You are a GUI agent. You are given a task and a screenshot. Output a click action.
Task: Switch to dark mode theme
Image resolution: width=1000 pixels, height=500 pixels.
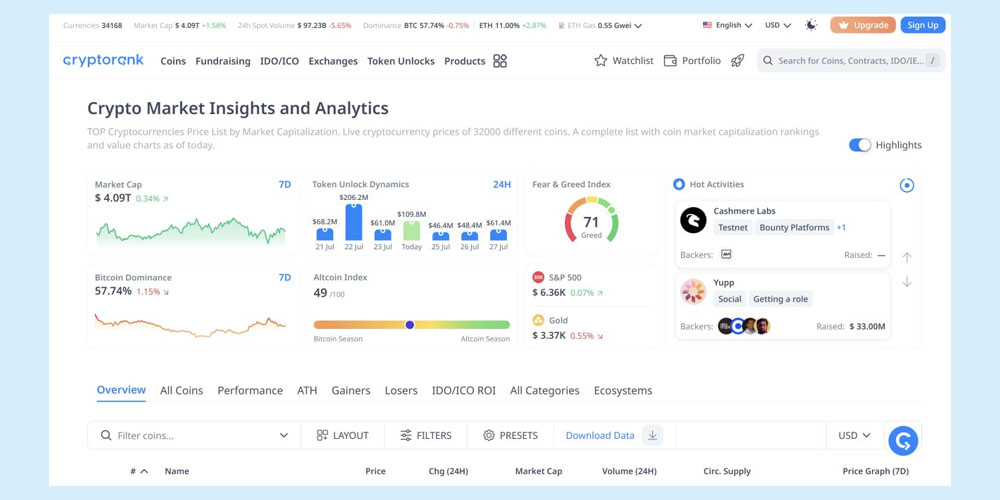click(x=811, y=25)
